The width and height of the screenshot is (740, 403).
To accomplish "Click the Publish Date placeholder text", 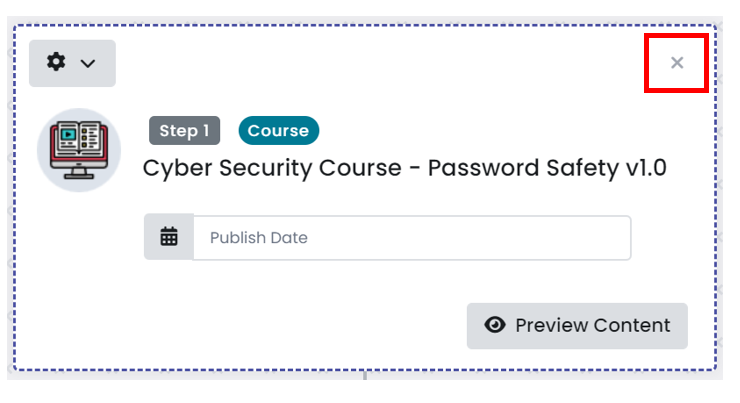I will 259,237.
